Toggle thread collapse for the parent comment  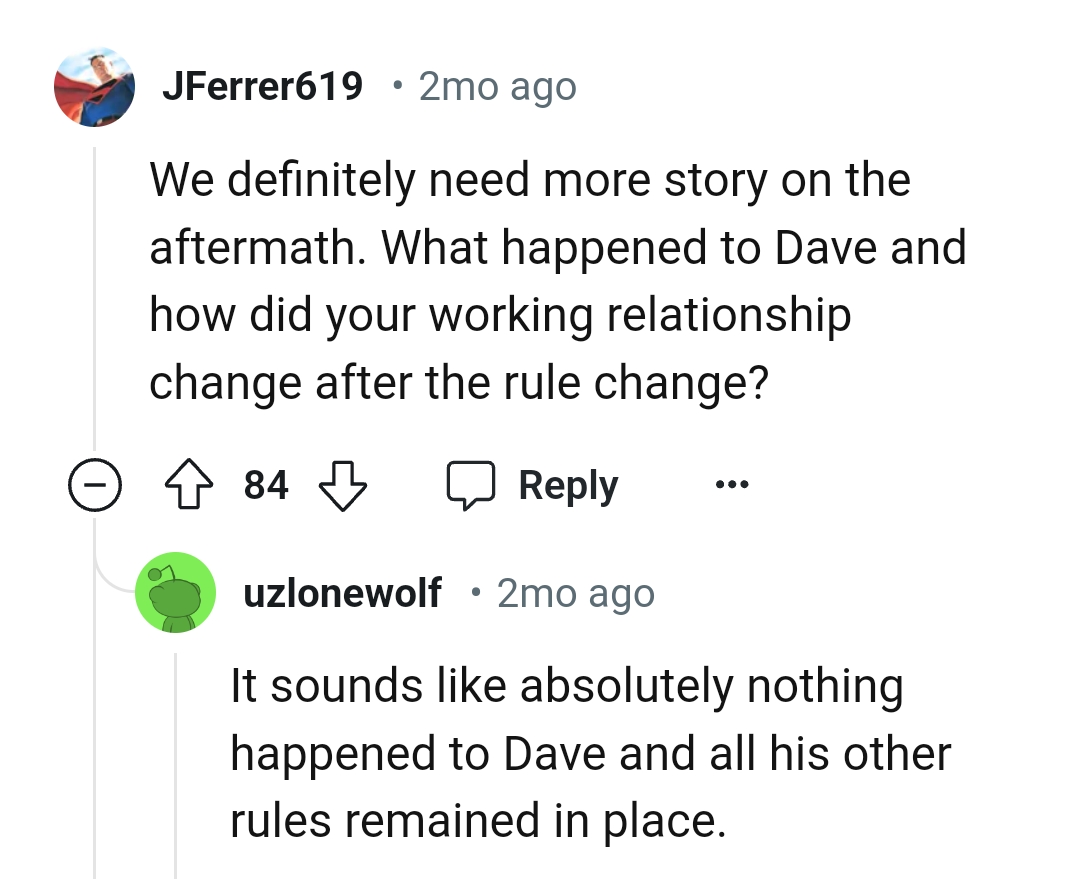[x=95, y=484]
